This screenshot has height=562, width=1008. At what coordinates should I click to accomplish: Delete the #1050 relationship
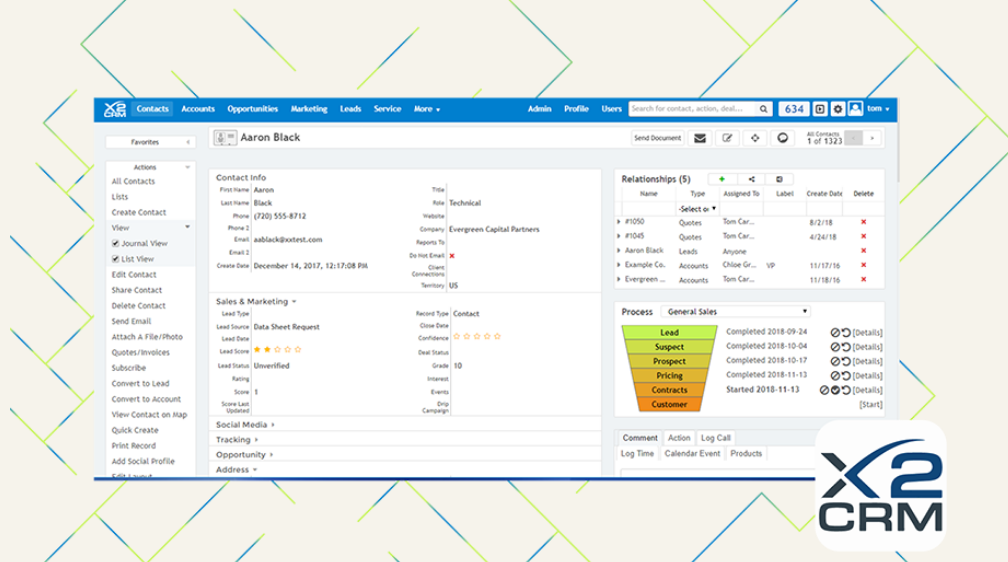point(863,222)
